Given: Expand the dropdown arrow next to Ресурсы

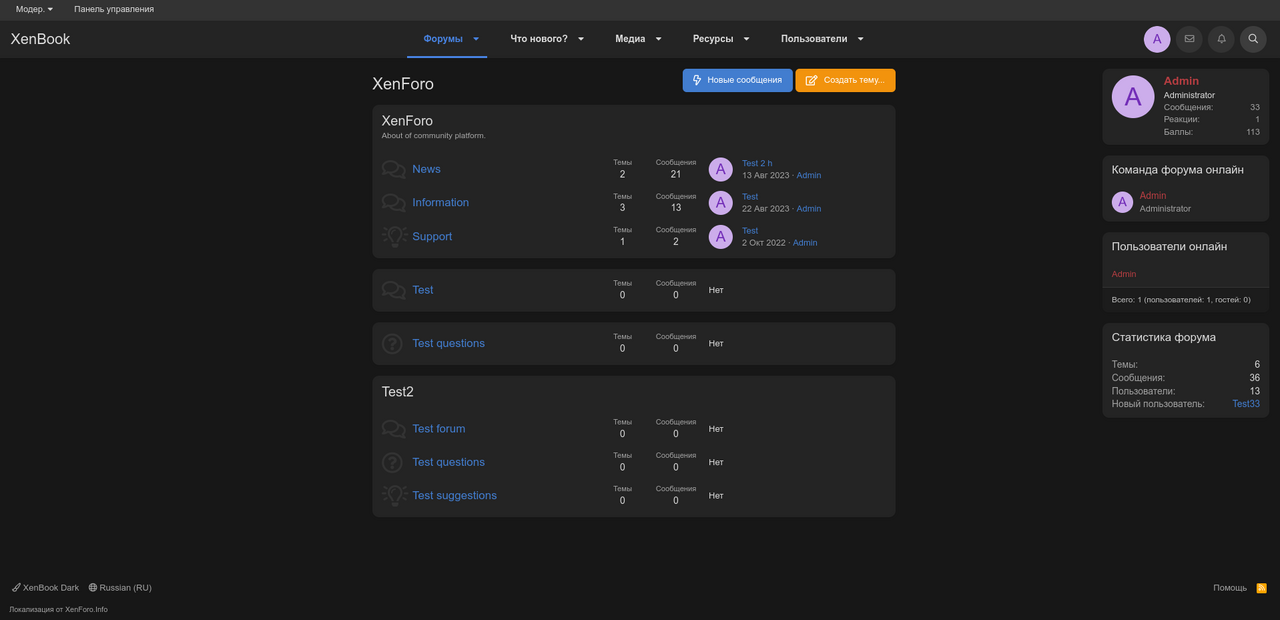Looking at the screenshot, I should 746,39.
